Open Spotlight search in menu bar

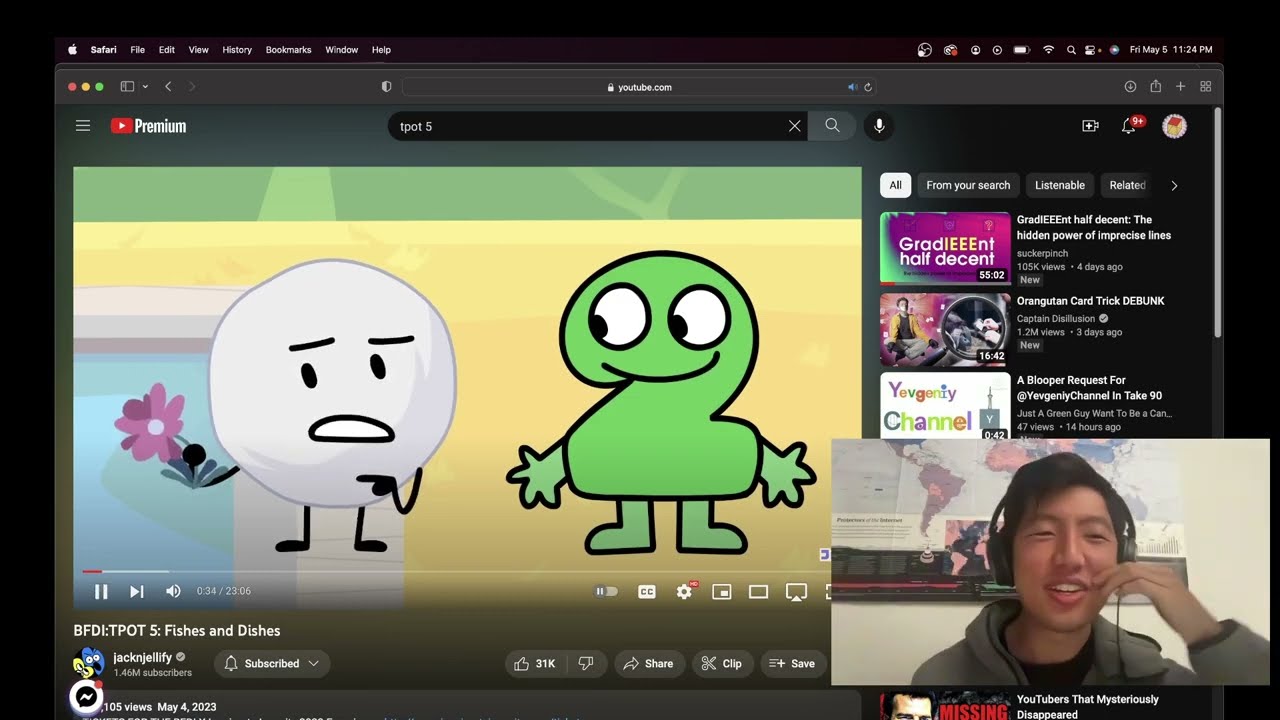pyautogui.click(x=1071, y=50)
